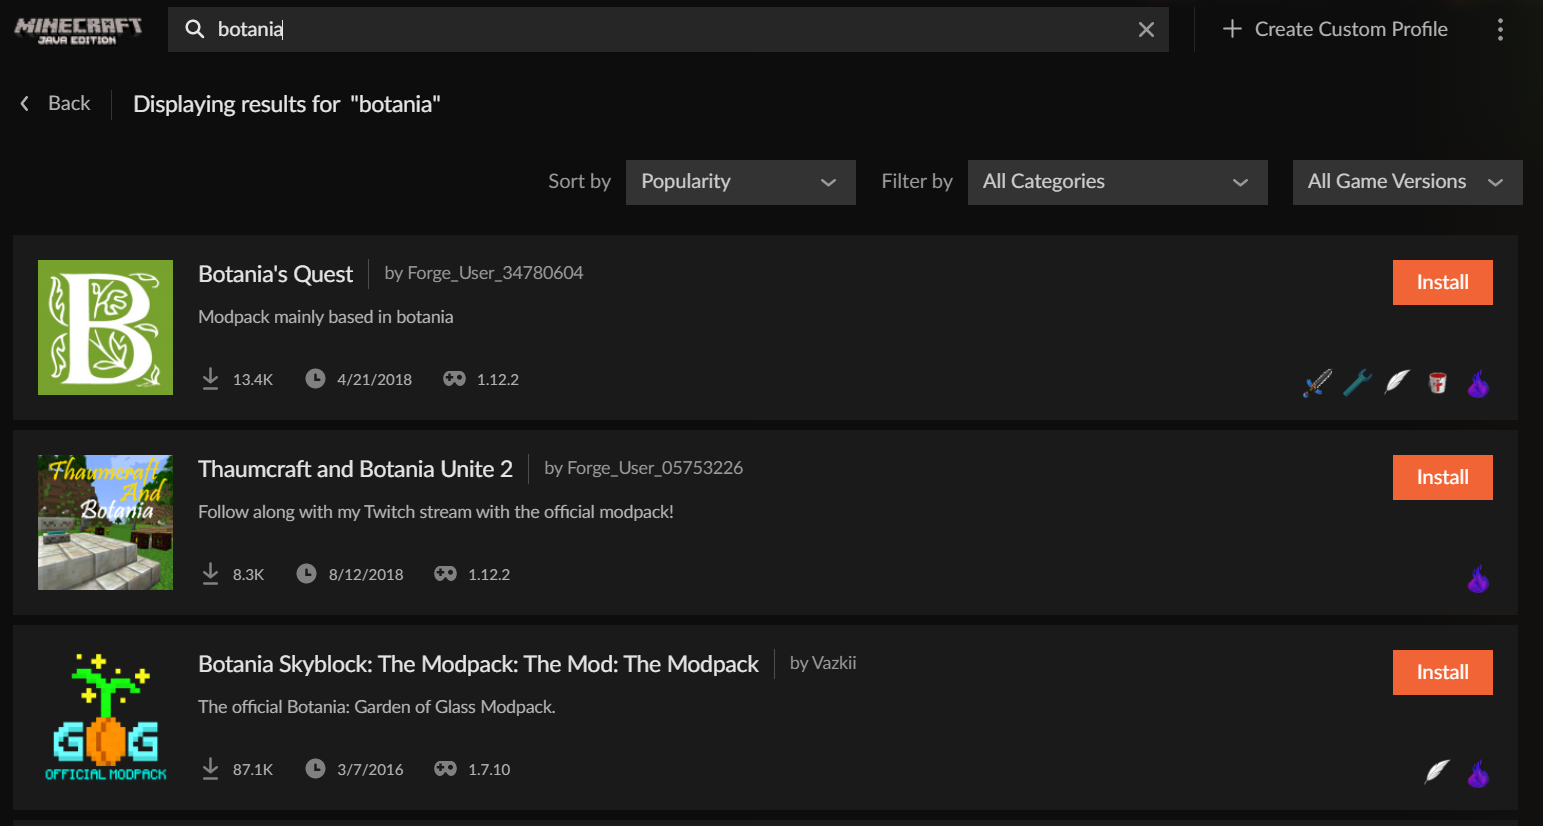Click the purple flame icon on Thaumcraft modpack

tap(1478, 578)
